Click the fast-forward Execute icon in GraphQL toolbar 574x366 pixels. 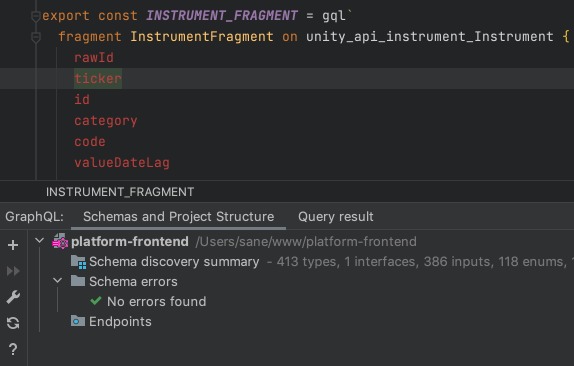(13, 271)
